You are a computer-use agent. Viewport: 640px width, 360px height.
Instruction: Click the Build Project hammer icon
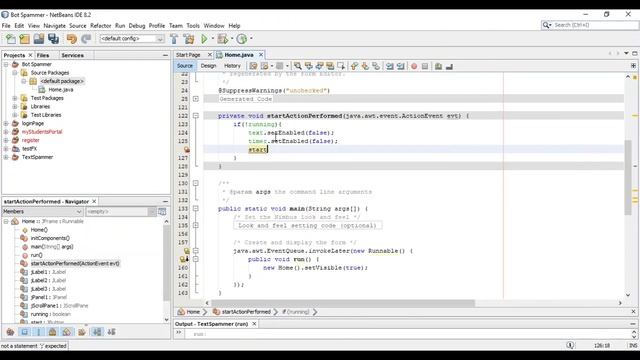174,39
